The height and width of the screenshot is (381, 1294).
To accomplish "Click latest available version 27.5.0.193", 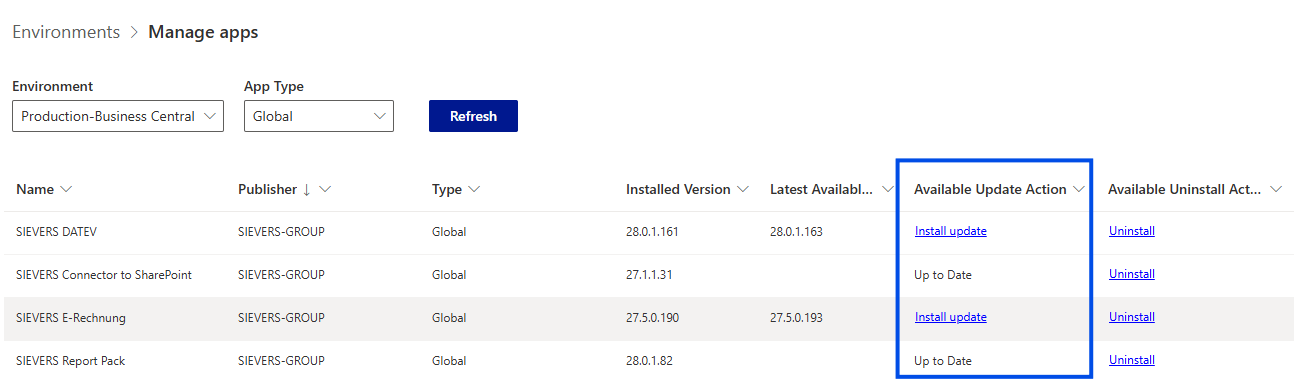I will [x=796, y=317].
